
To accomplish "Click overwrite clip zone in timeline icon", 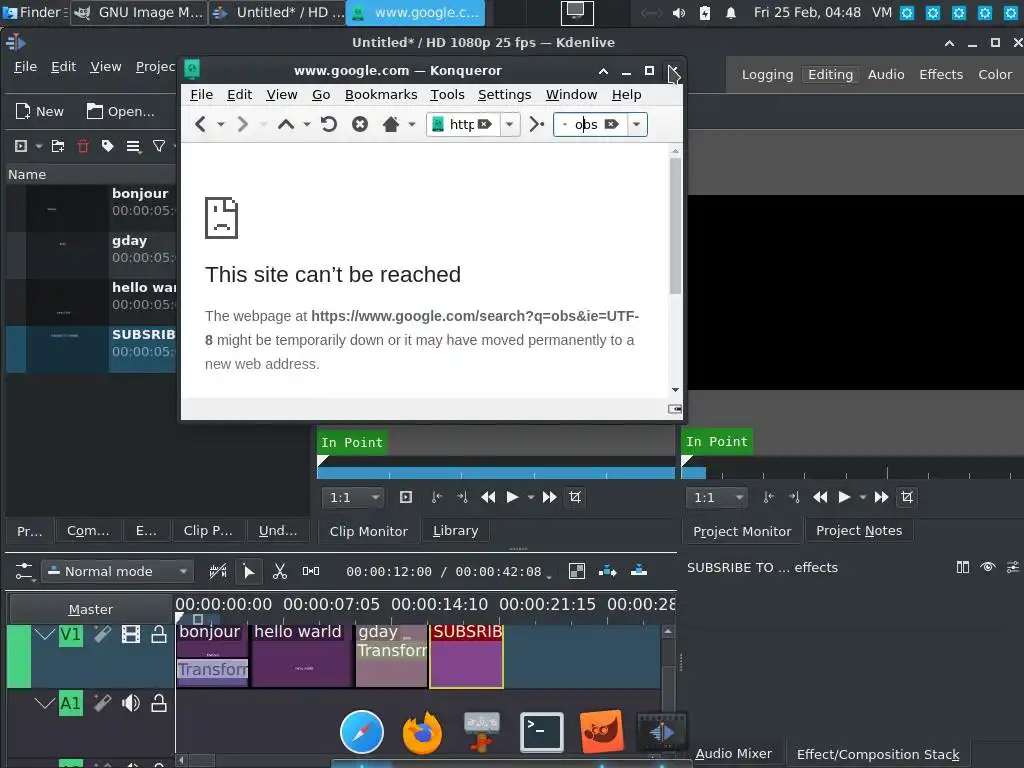I will pos(639,571).
